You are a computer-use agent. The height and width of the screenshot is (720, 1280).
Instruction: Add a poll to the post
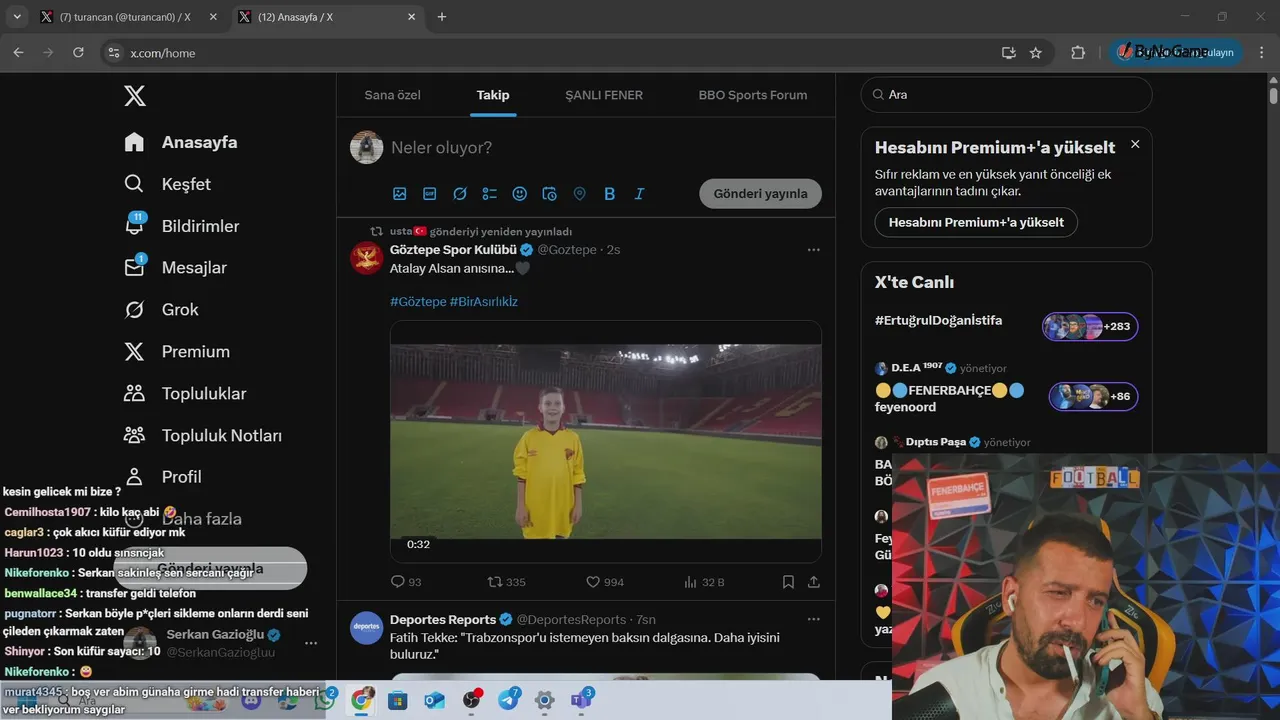(x=490, y=194)
